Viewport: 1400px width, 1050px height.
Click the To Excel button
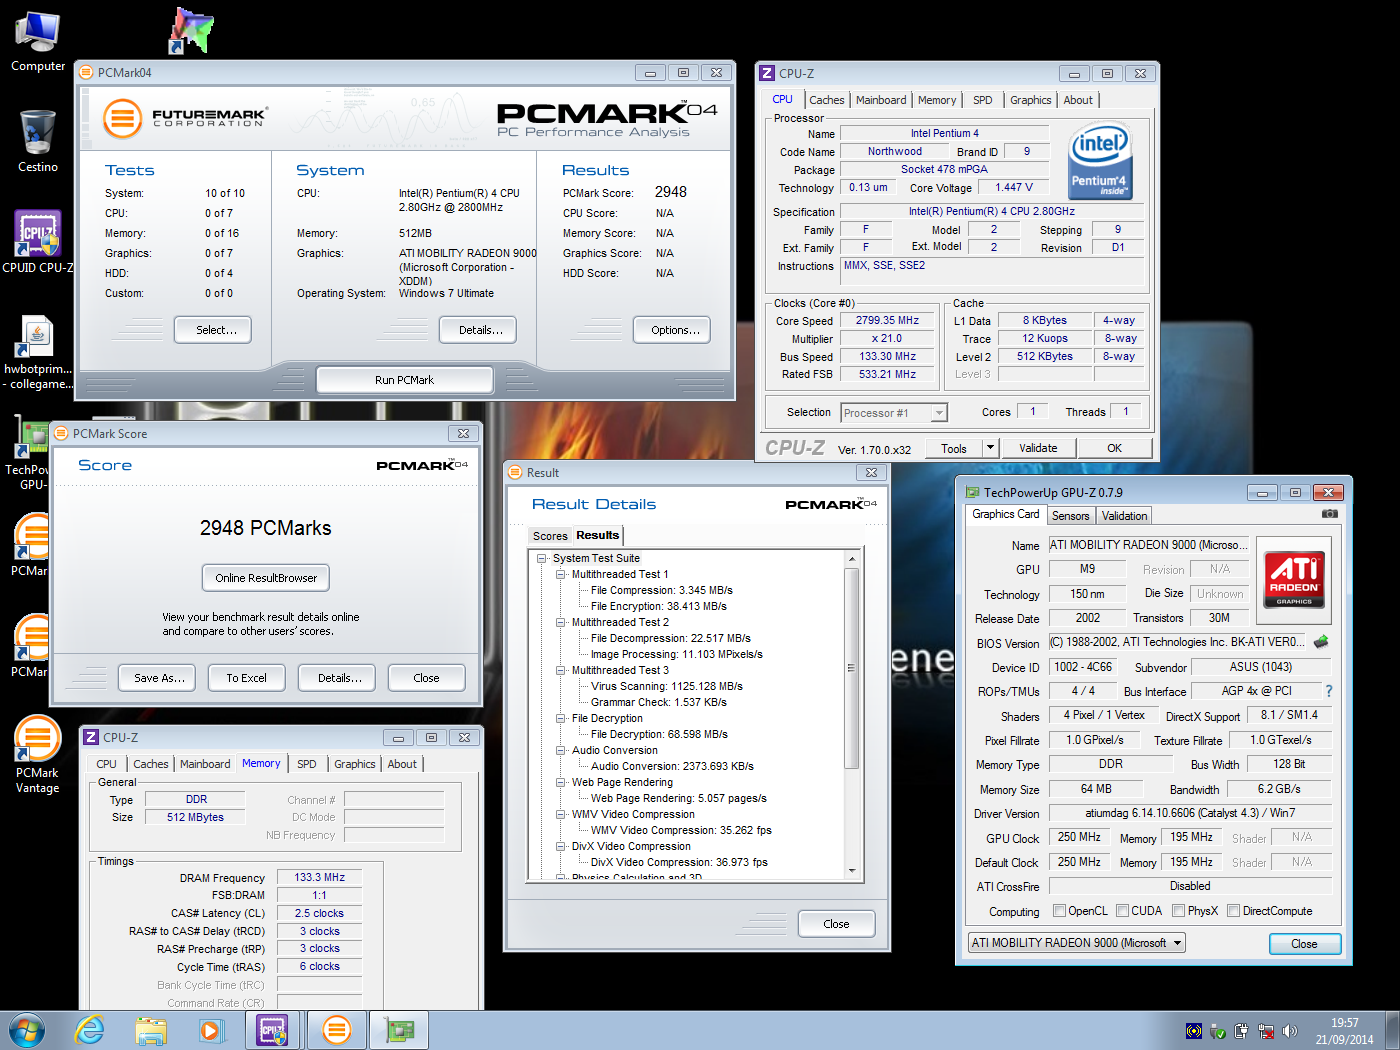click(246, 678)
